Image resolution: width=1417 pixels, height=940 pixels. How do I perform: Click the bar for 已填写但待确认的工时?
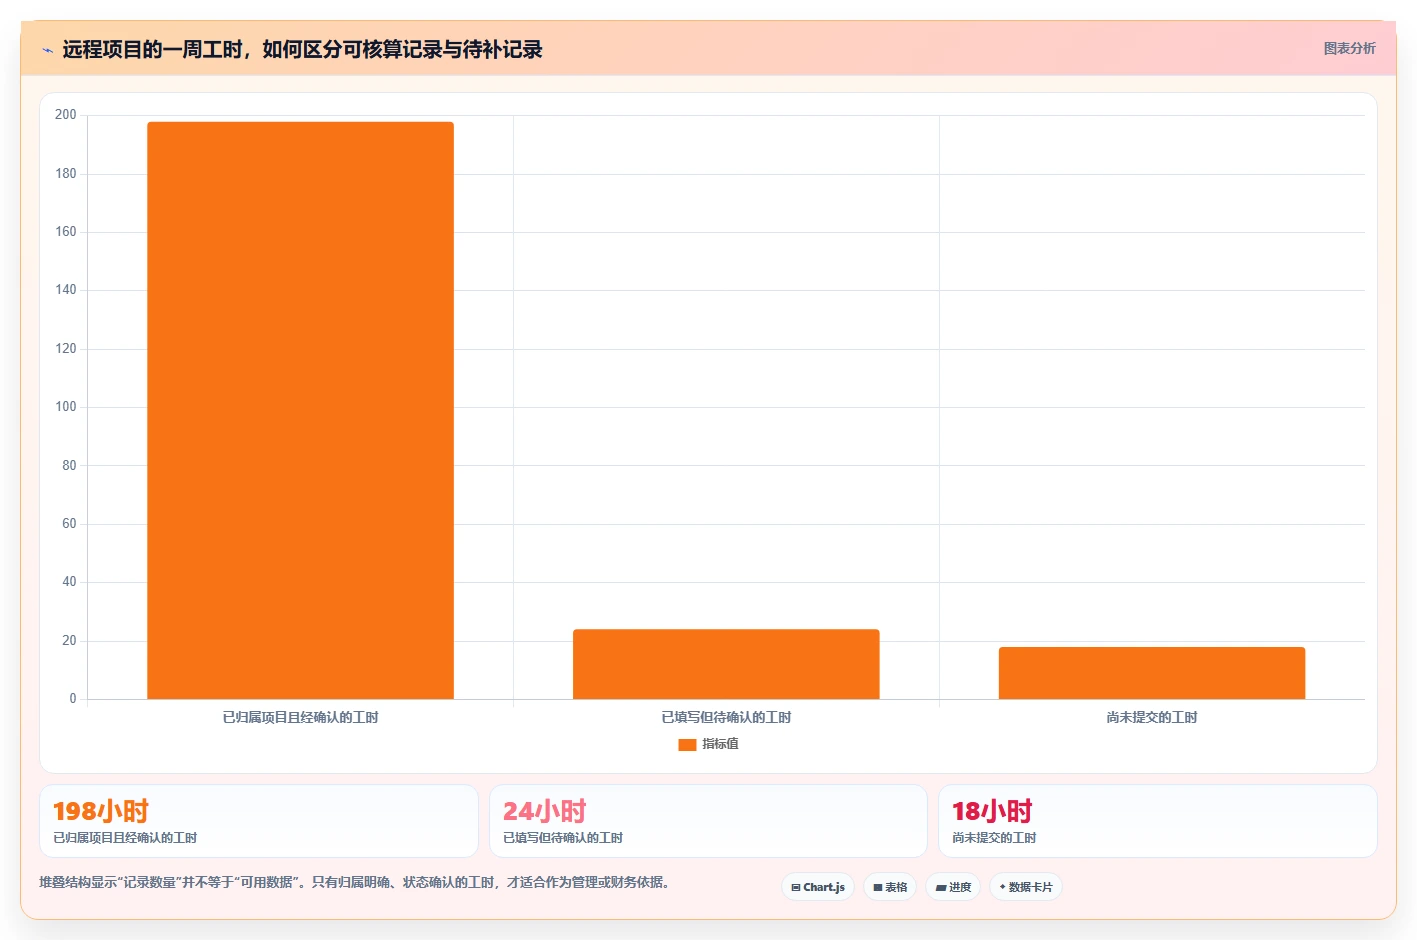[726, 664]
